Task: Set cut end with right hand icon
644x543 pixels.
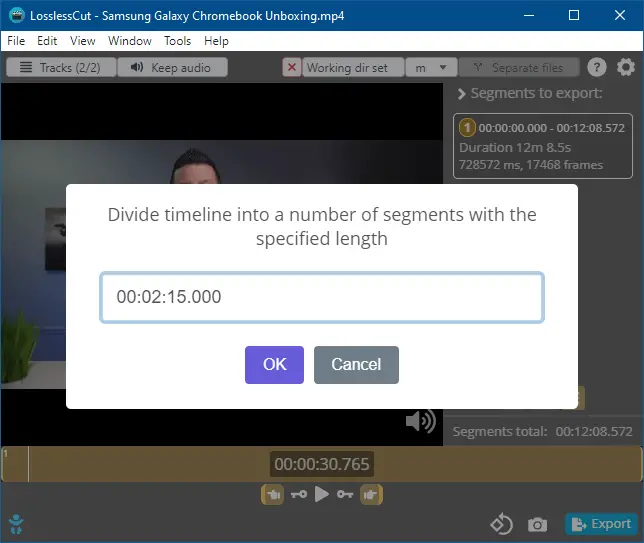Action: 371,495
